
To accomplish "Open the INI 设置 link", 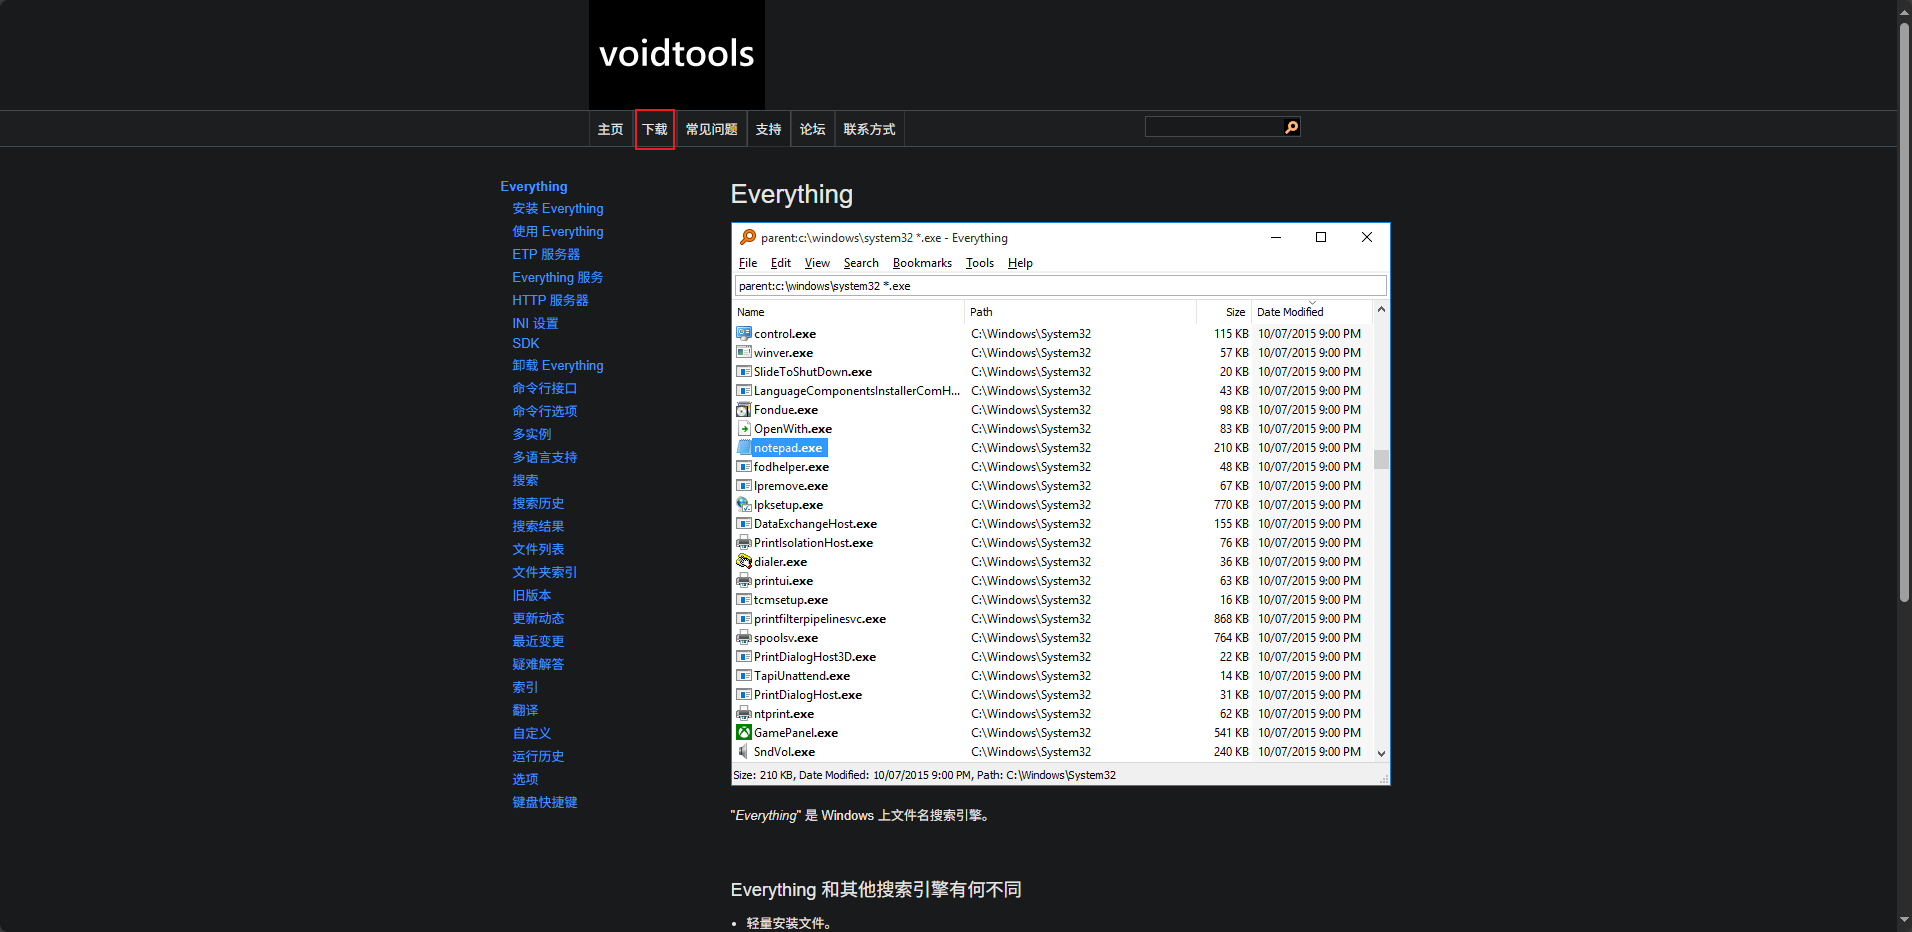I will [x=535, y=323].
